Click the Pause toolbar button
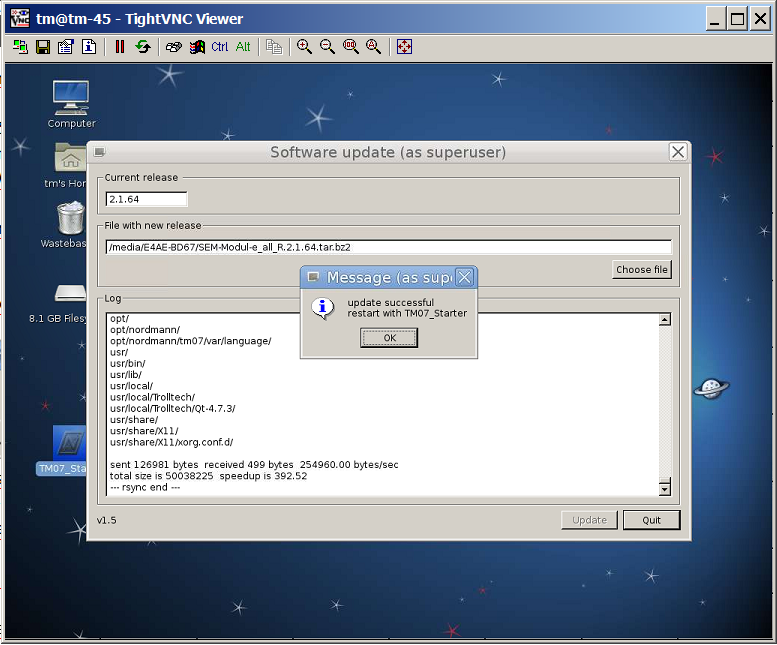 click(120, 47)
